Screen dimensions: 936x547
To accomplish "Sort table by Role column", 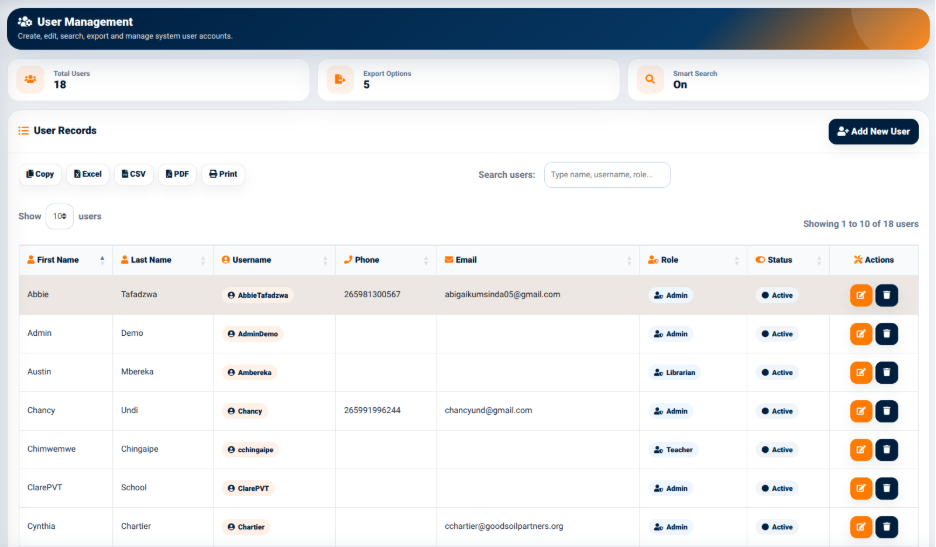I will click(x=693, y=260).
